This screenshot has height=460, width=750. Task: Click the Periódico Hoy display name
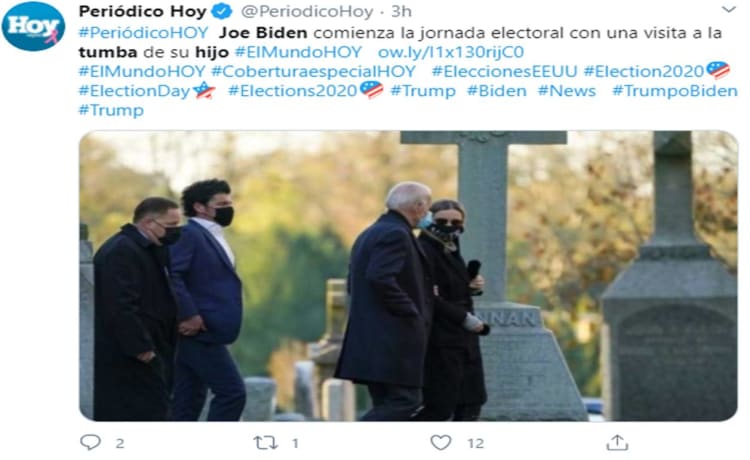tap(143, 11)
